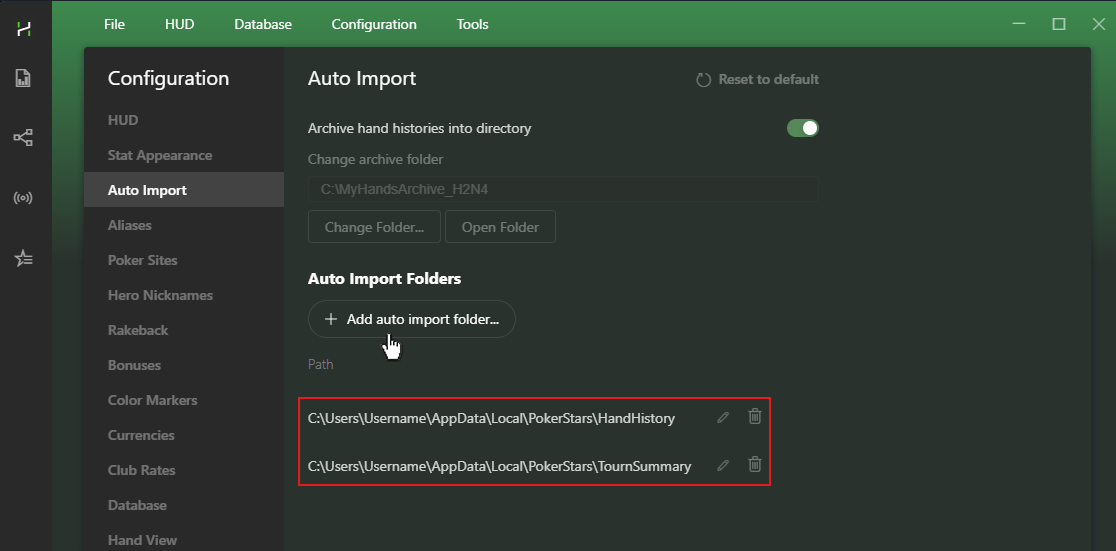Viewport: 1116px width, 551px height.
Task: Open Bonuses settings section
Action: point(184,365)
